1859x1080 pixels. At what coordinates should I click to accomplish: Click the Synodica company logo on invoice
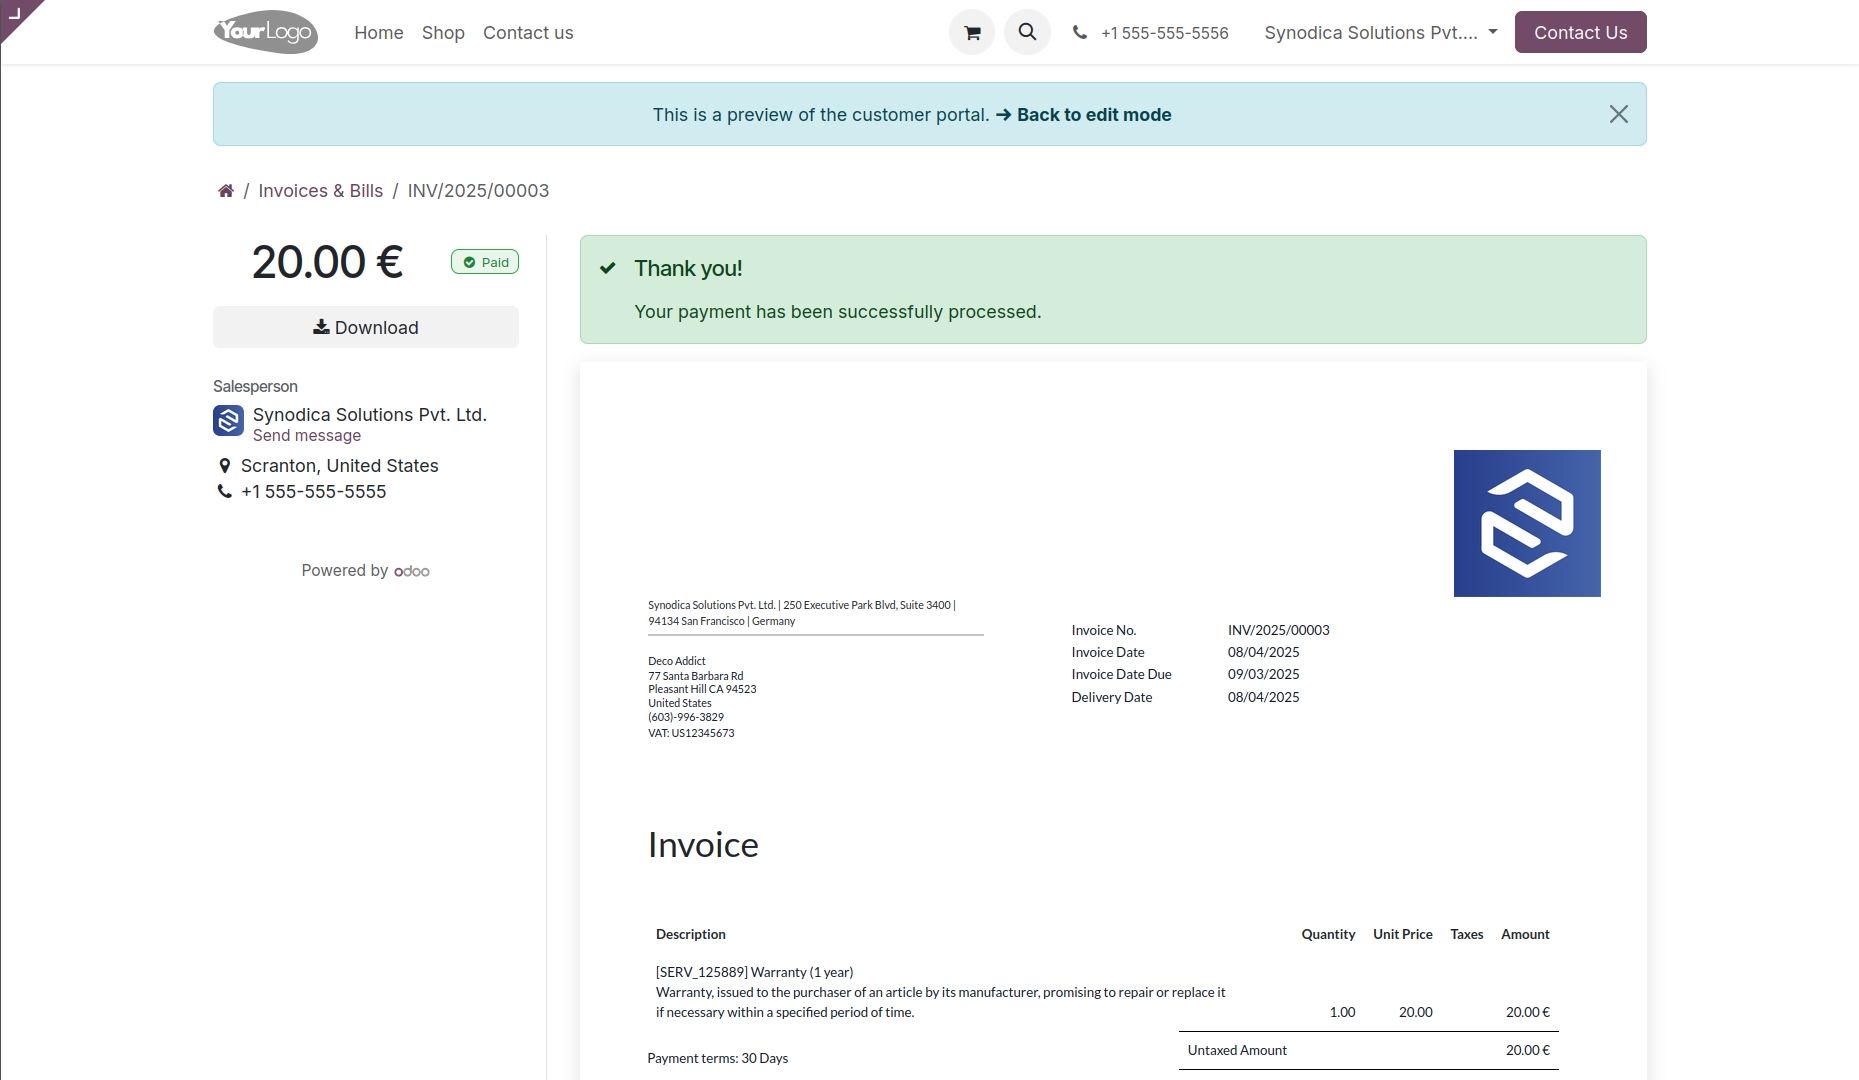coord(1527,523)
